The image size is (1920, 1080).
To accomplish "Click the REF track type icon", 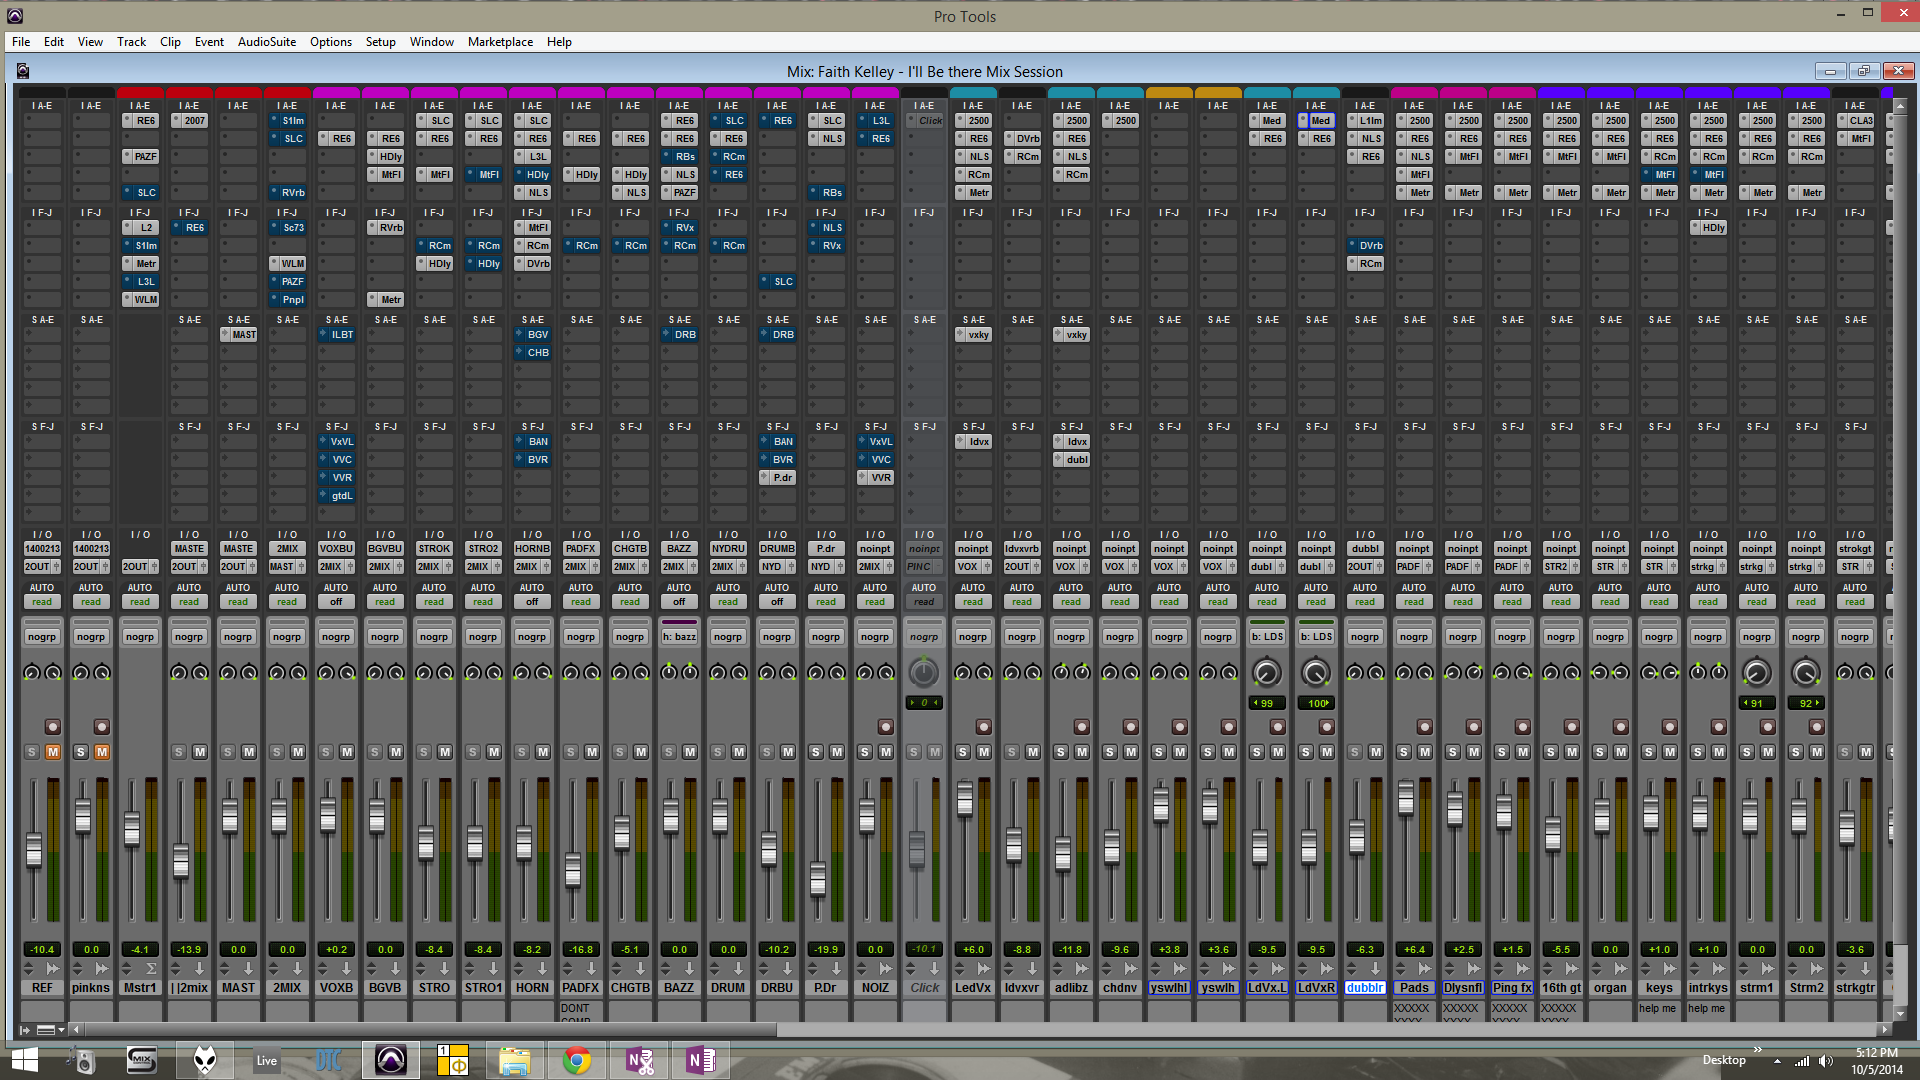I will click(53, 968).
